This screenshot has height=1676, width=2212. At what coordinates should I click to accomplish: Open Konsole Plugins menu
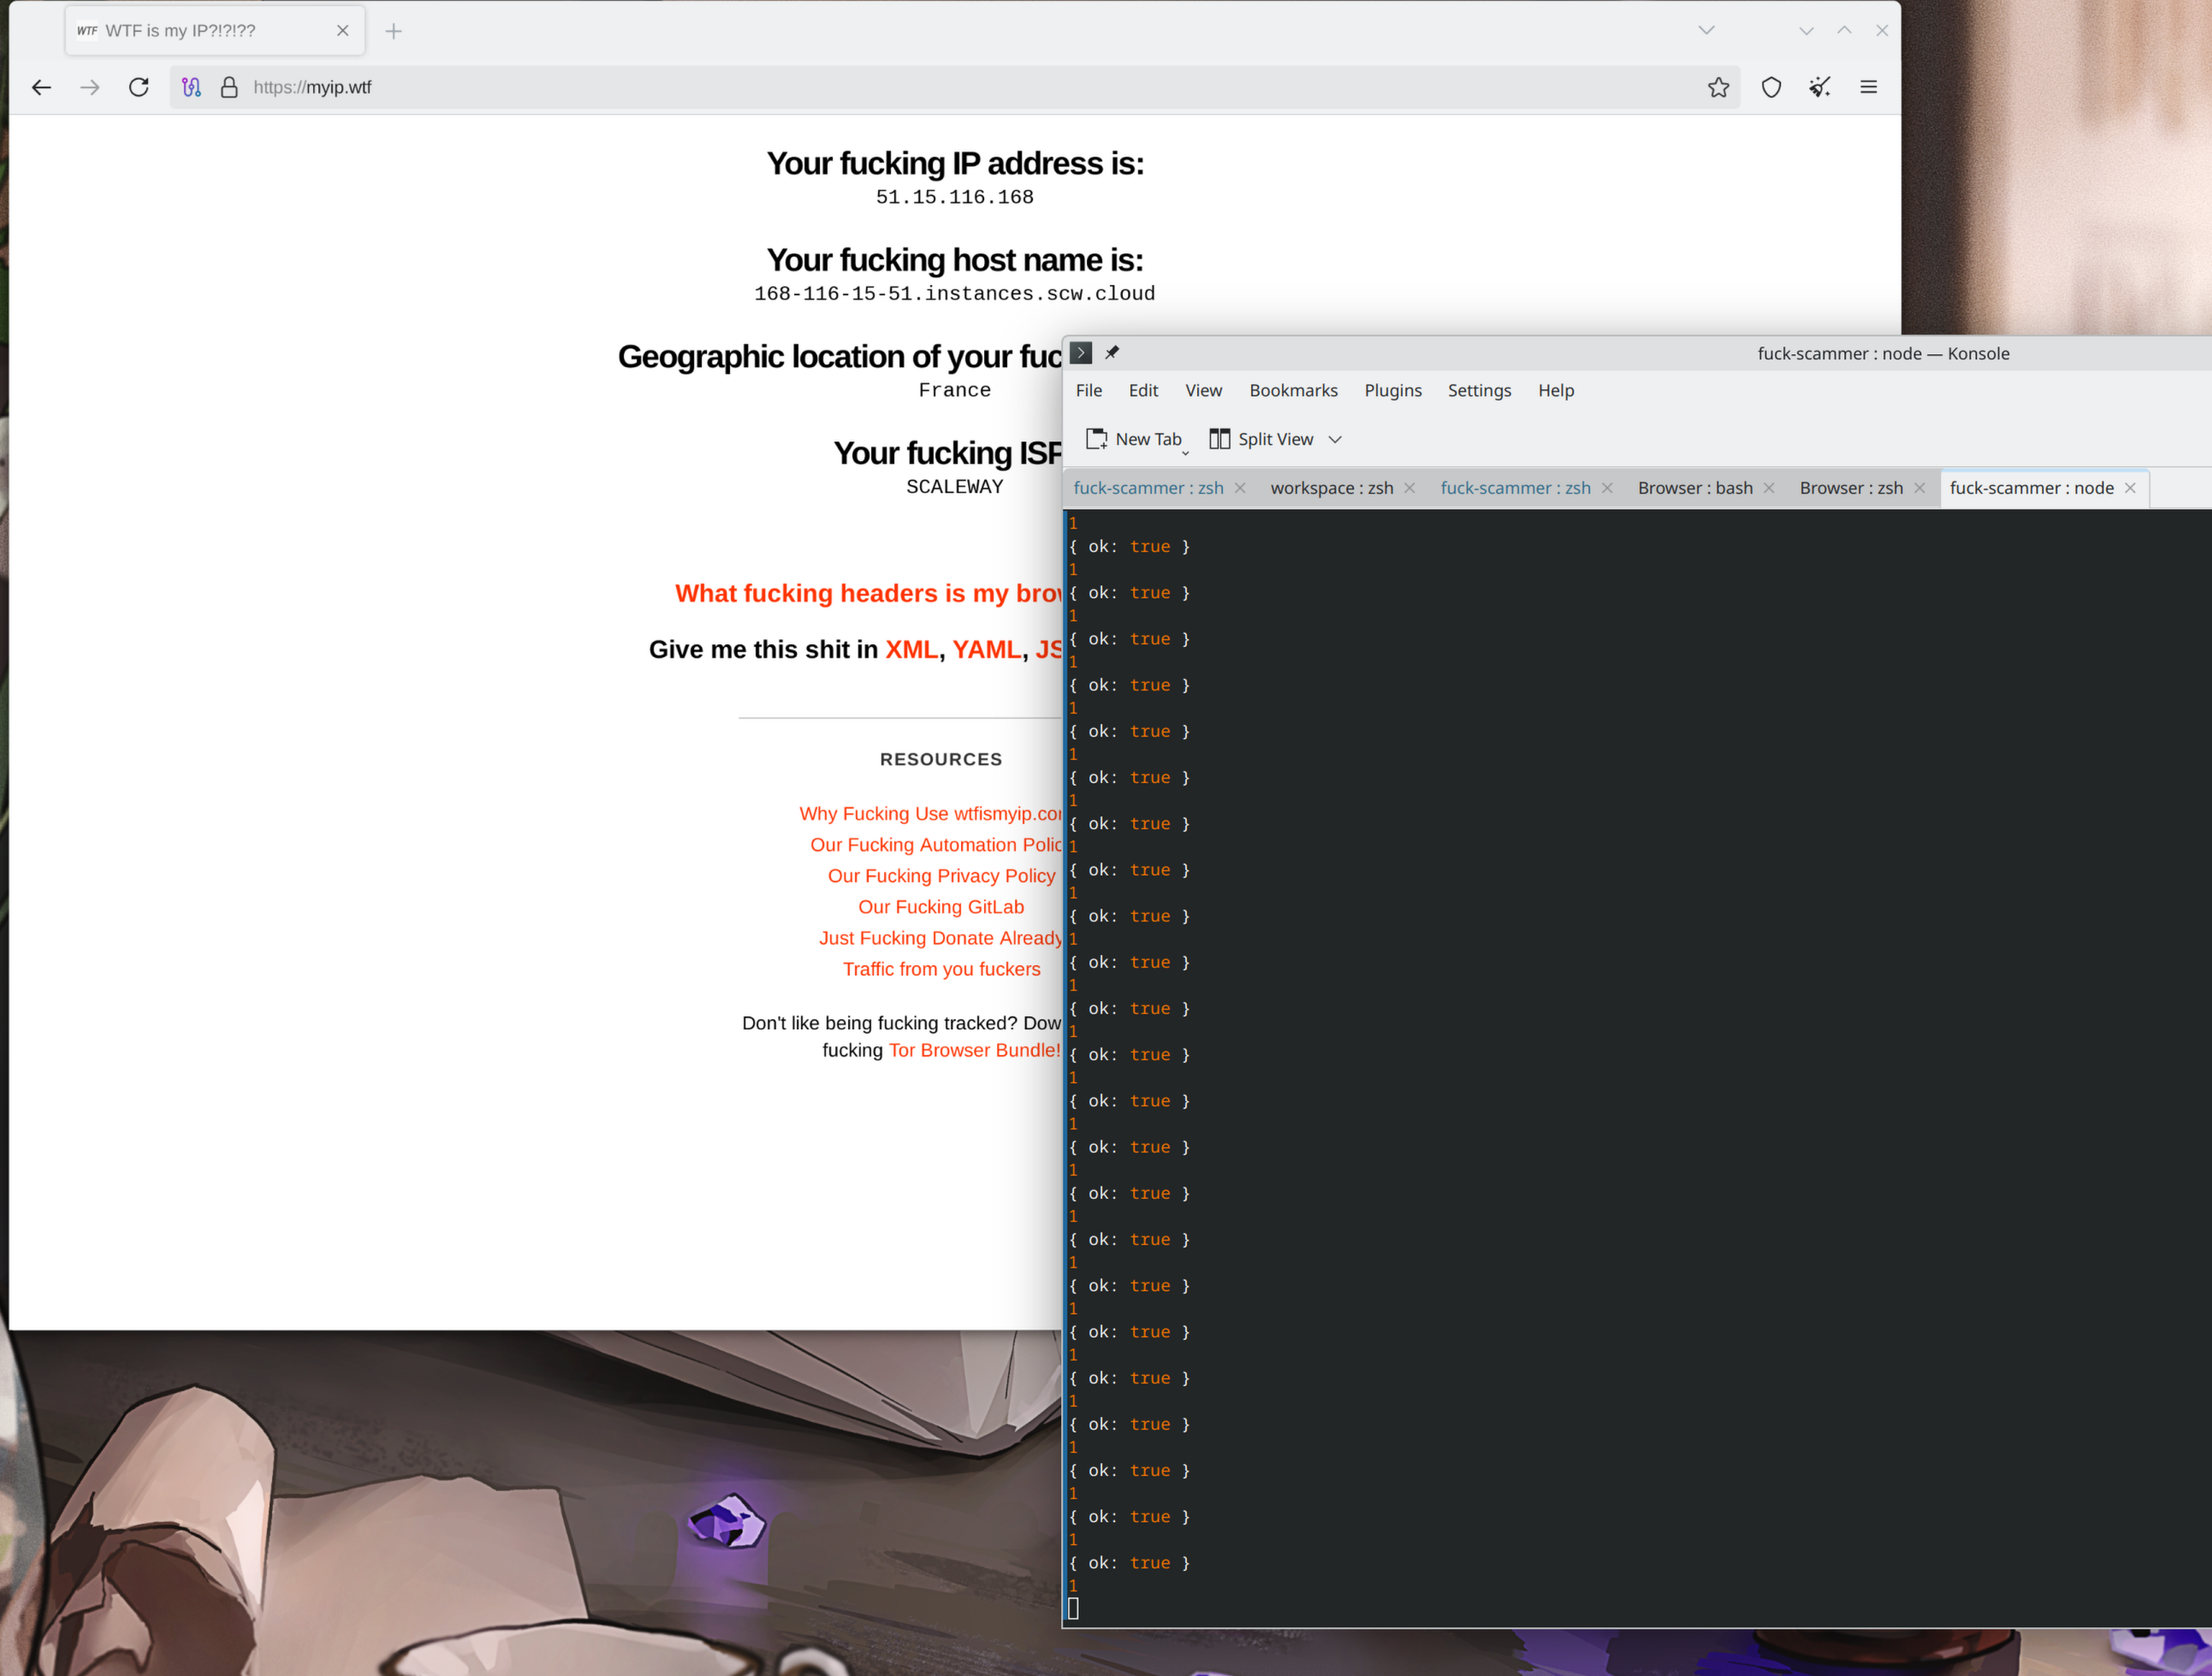click(x=1392, y=390)
